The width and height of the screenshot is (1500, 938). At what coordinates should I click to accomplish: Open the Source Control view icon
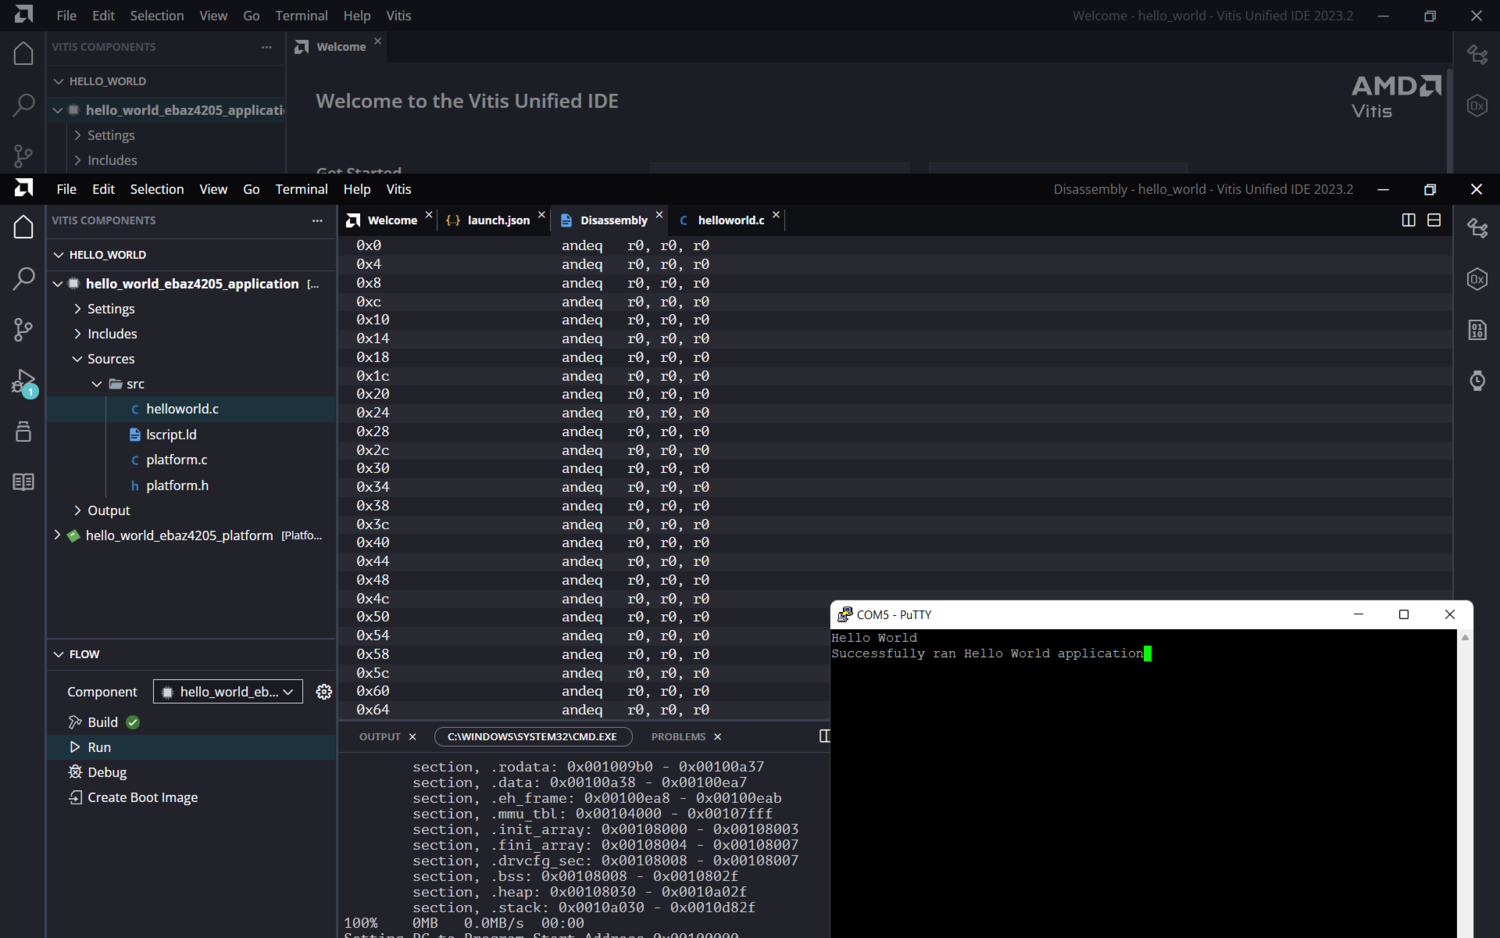[x=23, y=330]
